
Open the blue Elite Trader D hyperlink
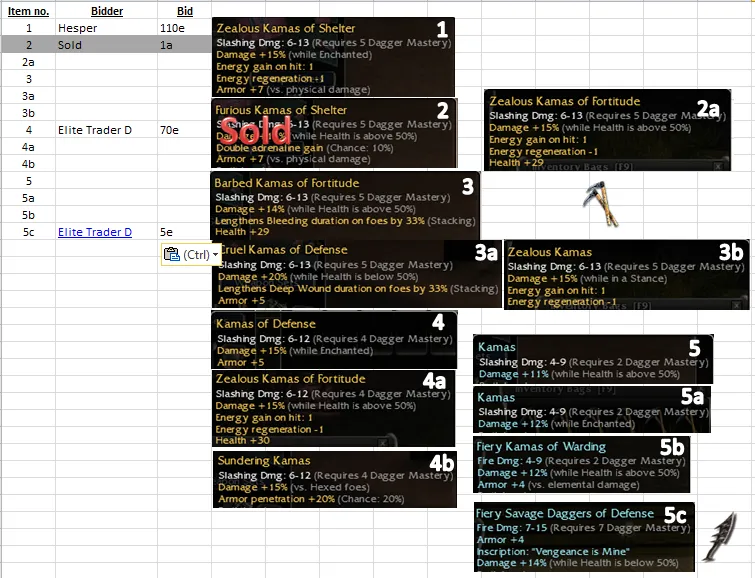click(x=94, y=232)
